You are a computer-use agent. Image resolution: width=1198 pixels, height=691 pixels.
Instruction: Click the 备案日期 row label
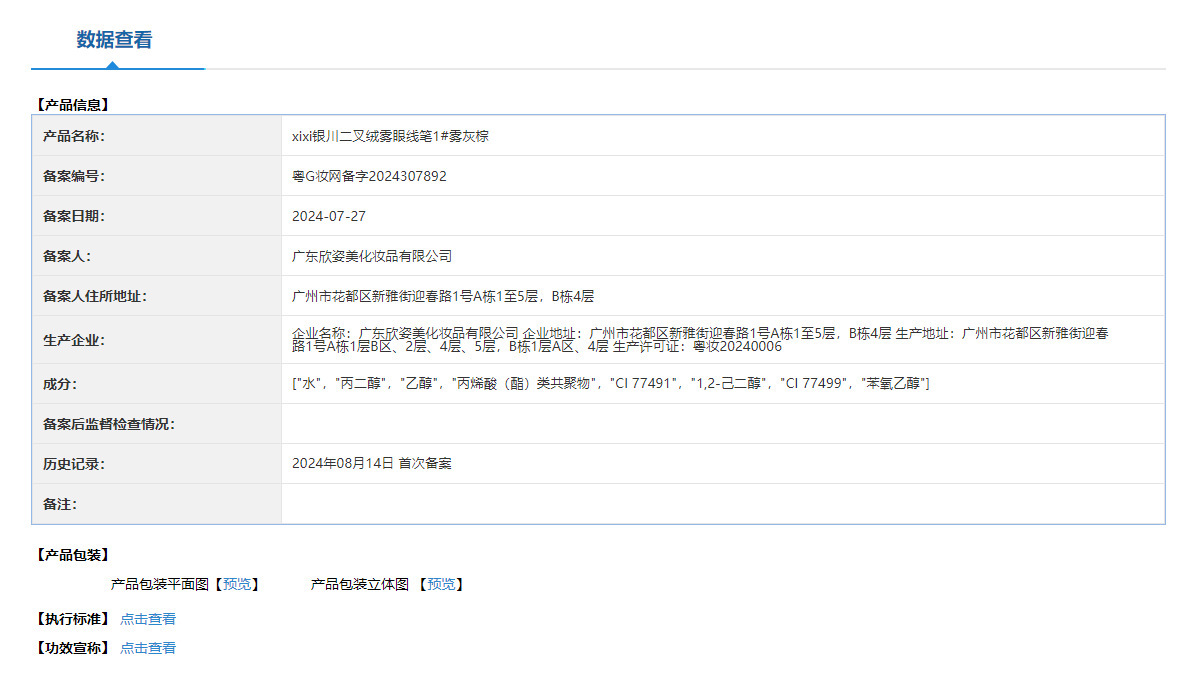pos(73,216)
